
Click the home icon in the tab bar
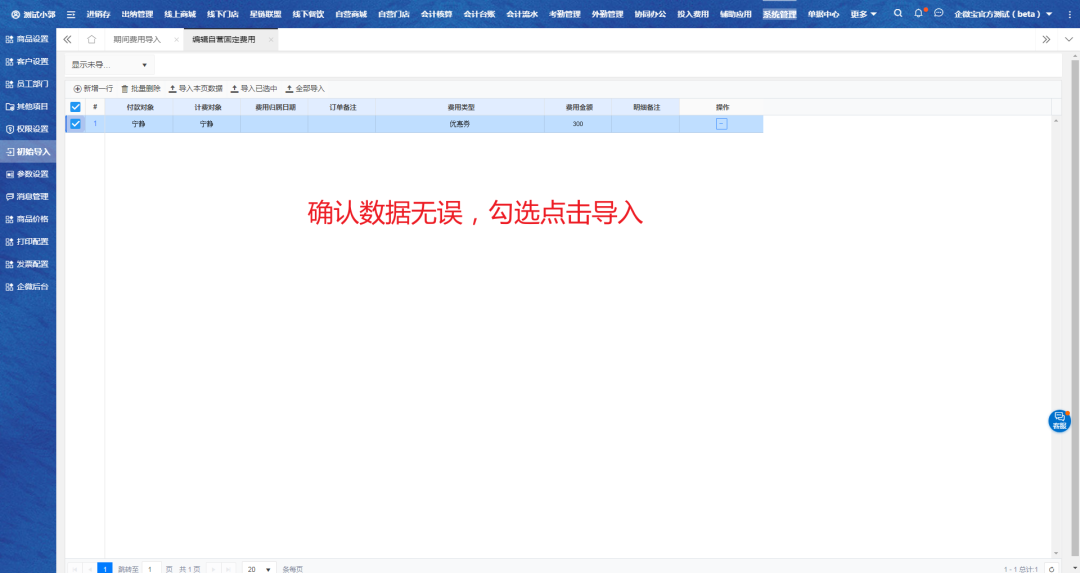click(92, 39)
